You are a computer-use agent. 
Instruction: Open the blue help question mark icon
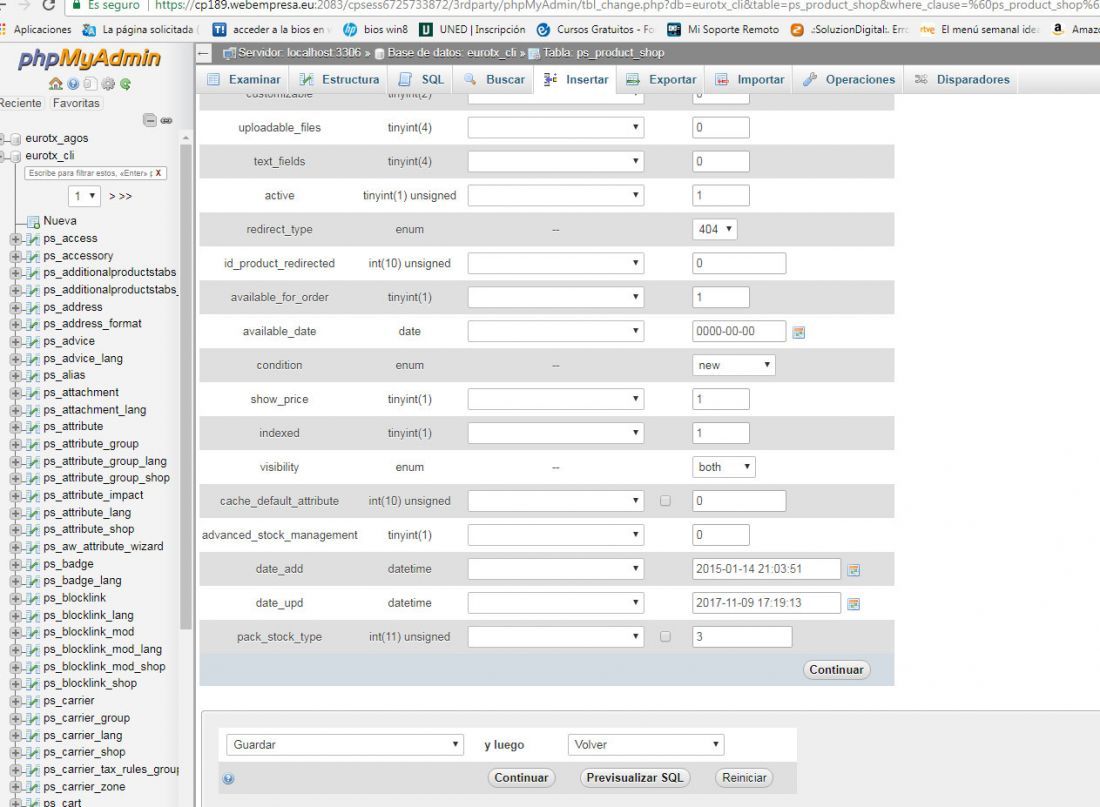coord(73,84)
